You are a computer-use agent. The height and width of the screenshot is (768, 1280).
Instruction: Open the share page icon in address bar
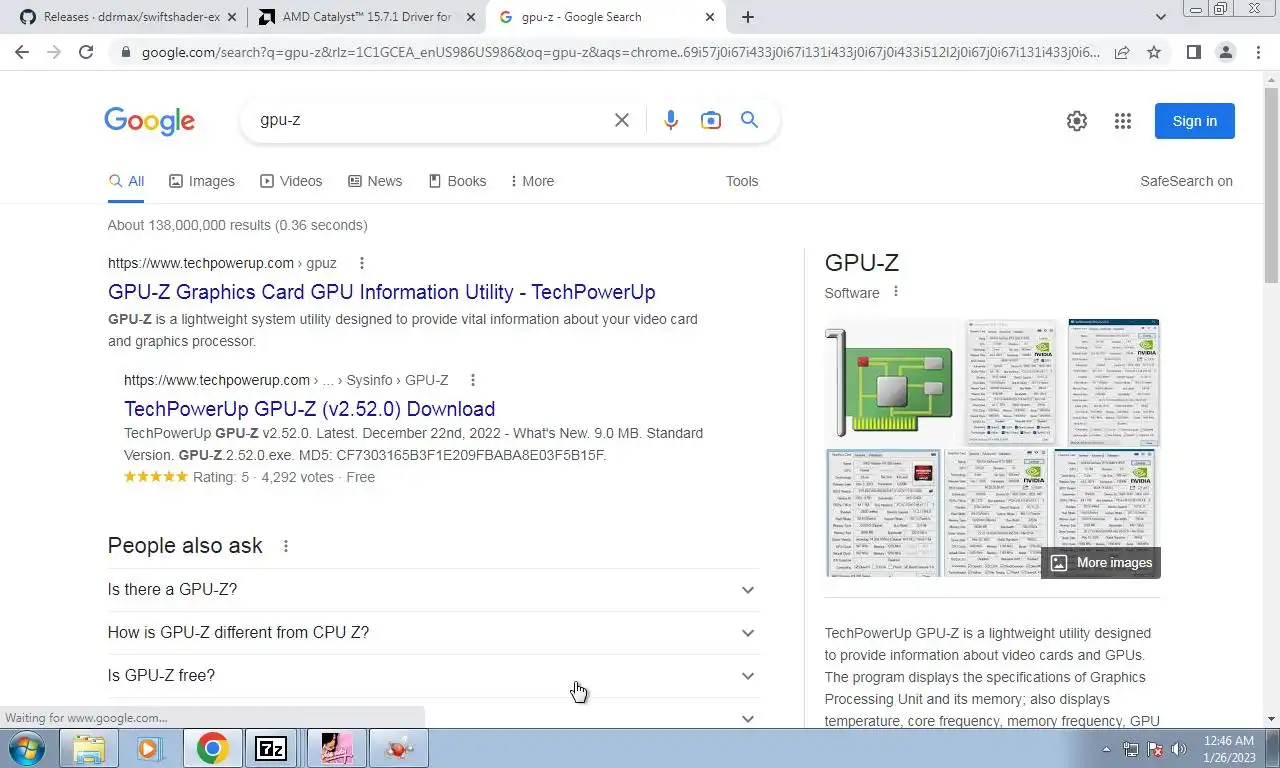[1122, 52]
